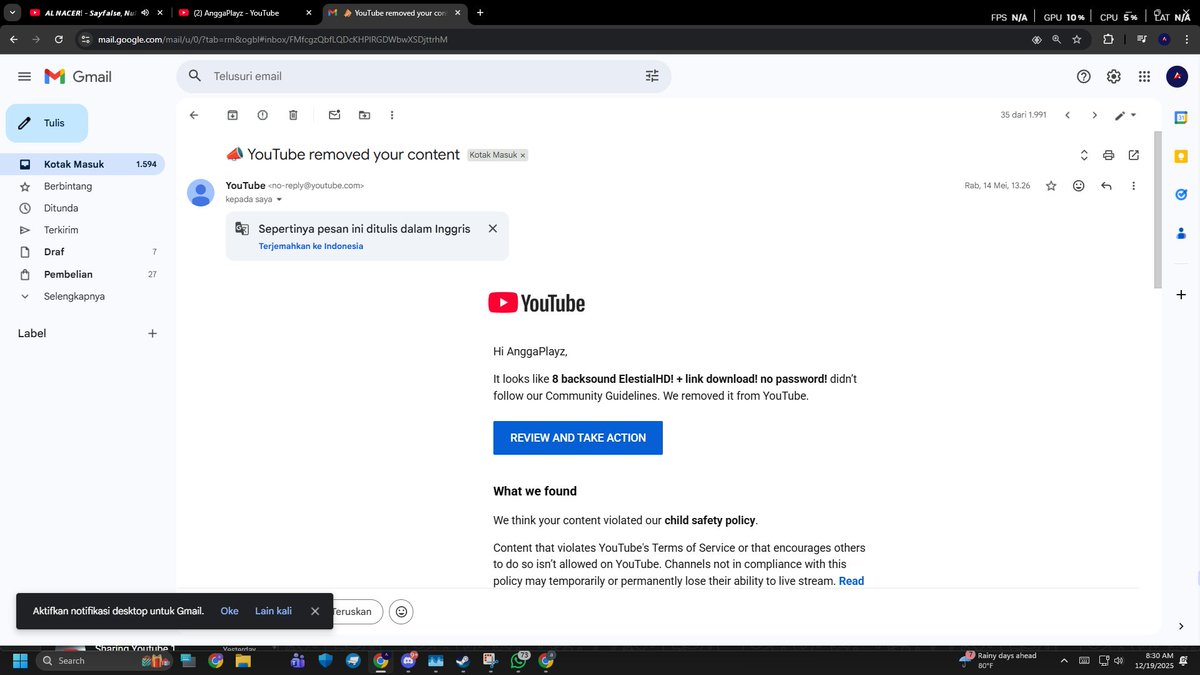Click REVIEW AND TAKE ACTION button
The height and width of the screenshot is (675, 1200).
point(578,438)
